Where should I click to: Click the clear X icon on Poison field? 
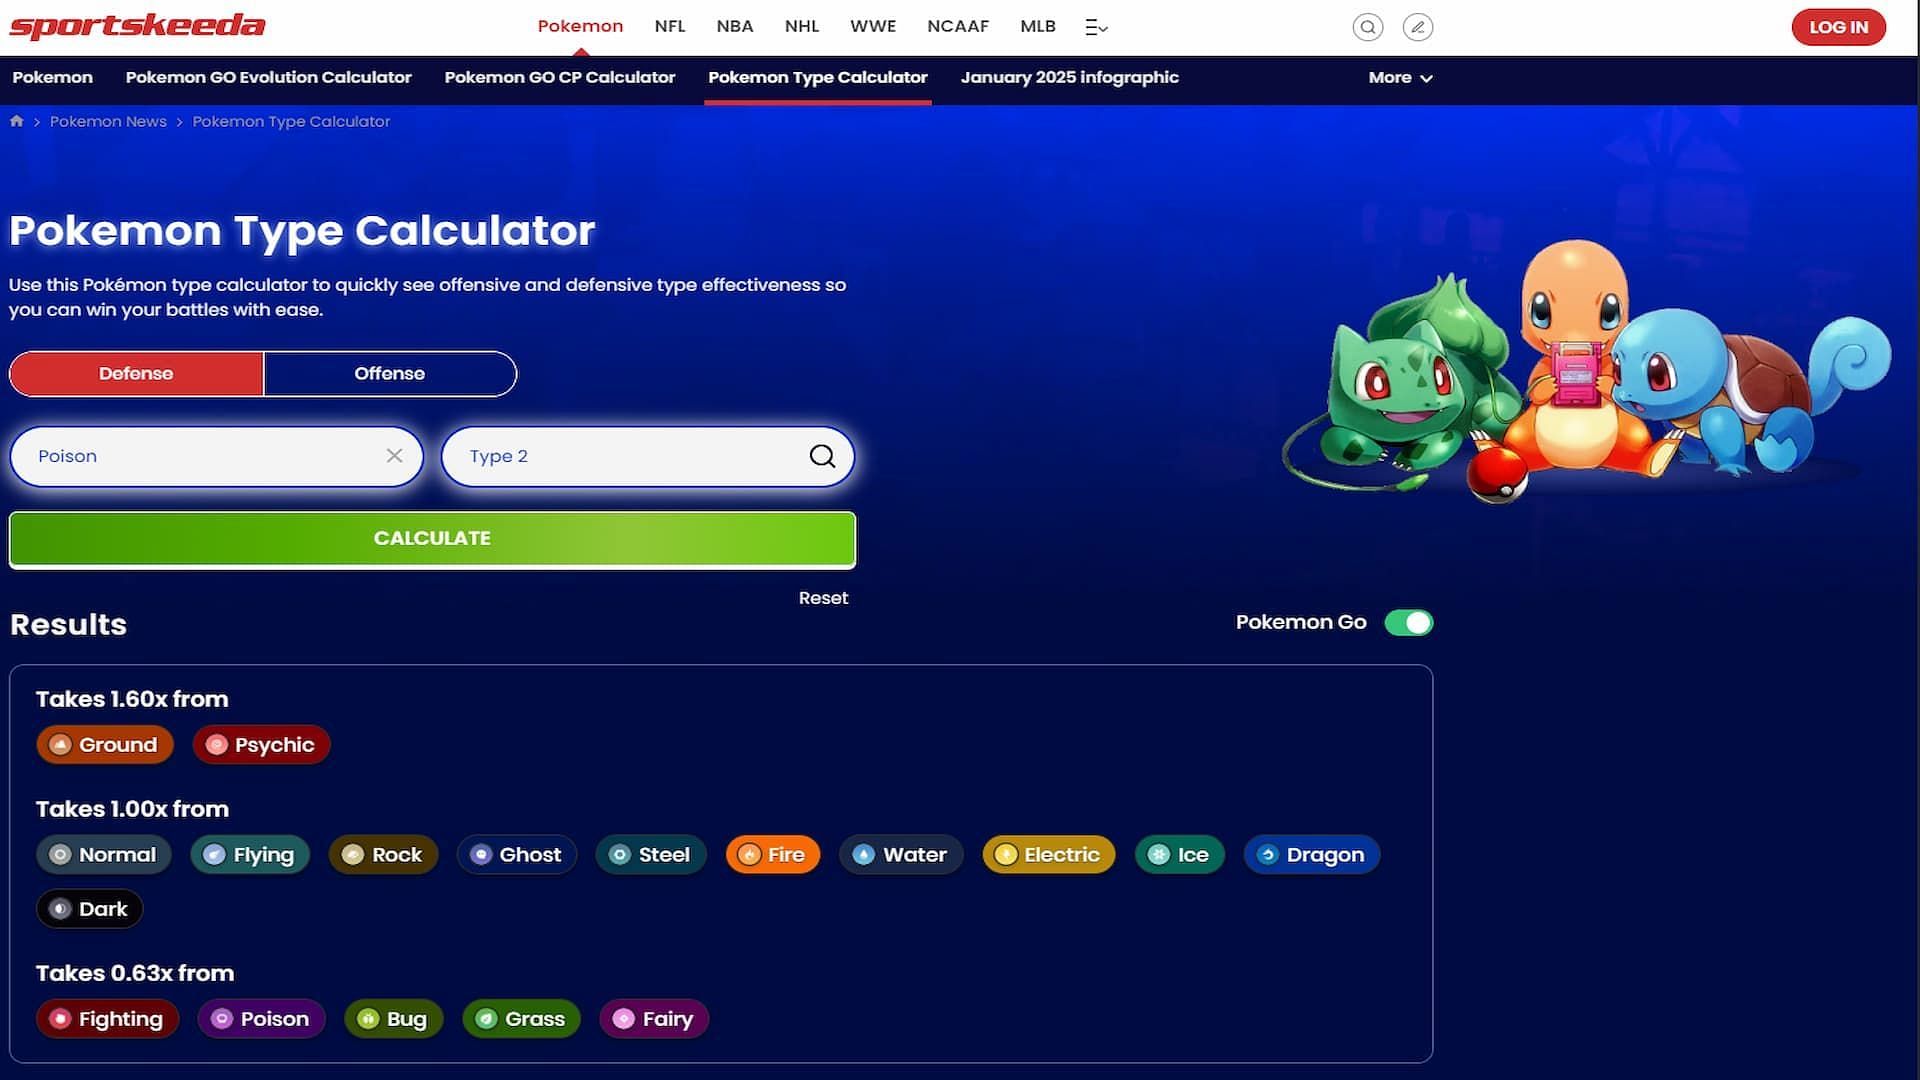(x=392, y=456)
